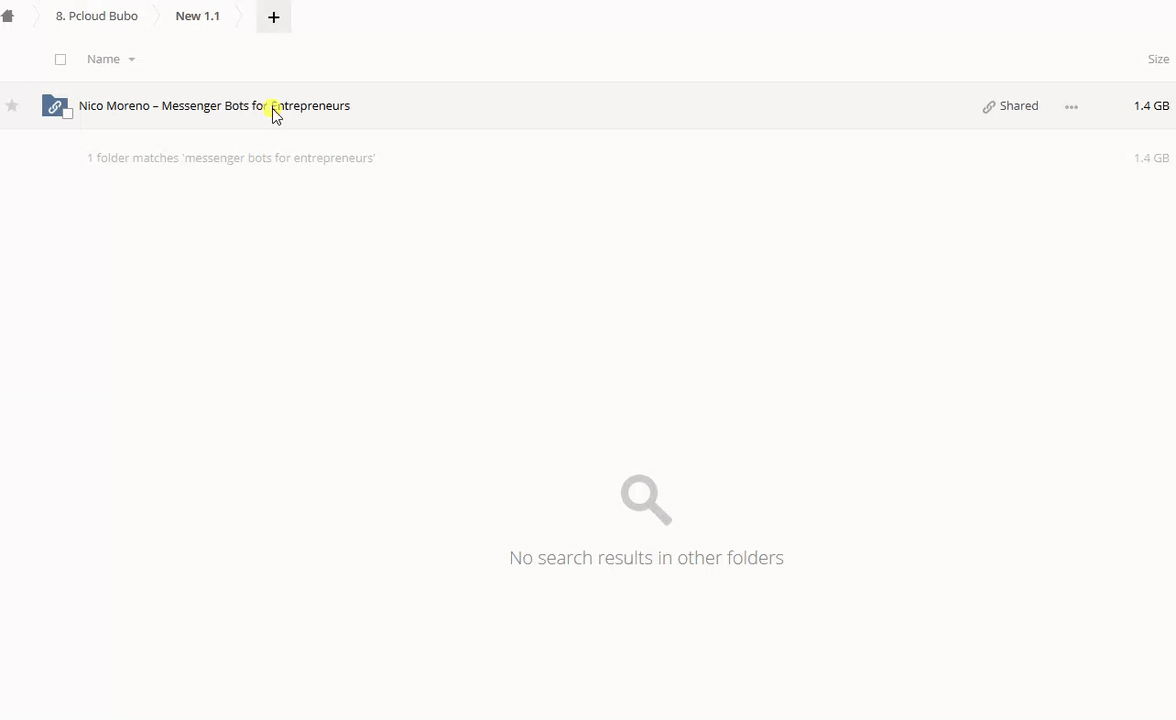Viewport: 1176px width, 720px height.
Task: Click the 'No search results in other folders' message
Action: [x=646, y=558]
